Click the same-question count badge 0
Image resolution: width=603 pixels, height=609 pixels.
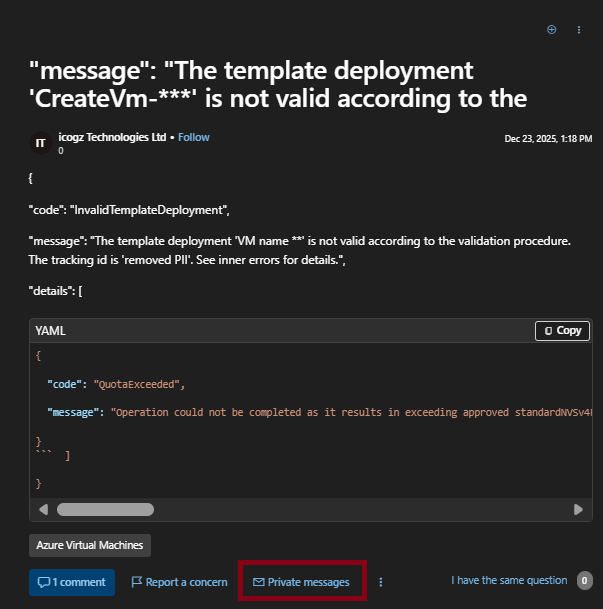[x=584, y=581]
